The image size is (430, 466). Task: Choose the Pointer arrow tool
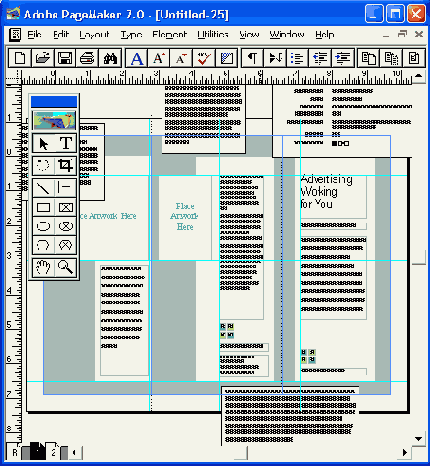pos(43,144)
